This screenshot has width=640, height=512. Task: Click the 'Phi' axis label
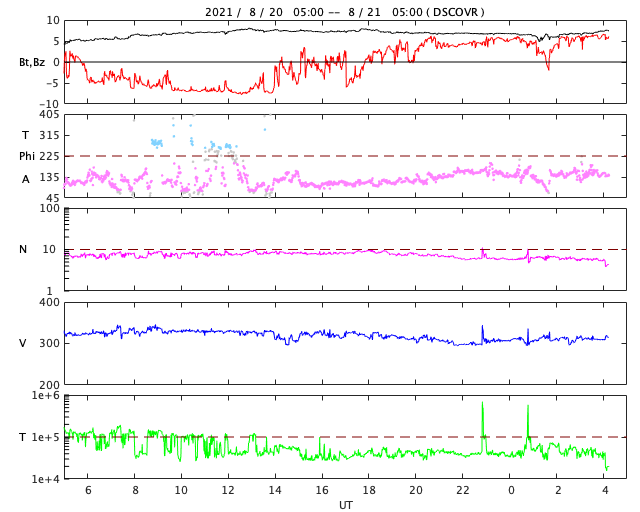(x=27, y=156)
